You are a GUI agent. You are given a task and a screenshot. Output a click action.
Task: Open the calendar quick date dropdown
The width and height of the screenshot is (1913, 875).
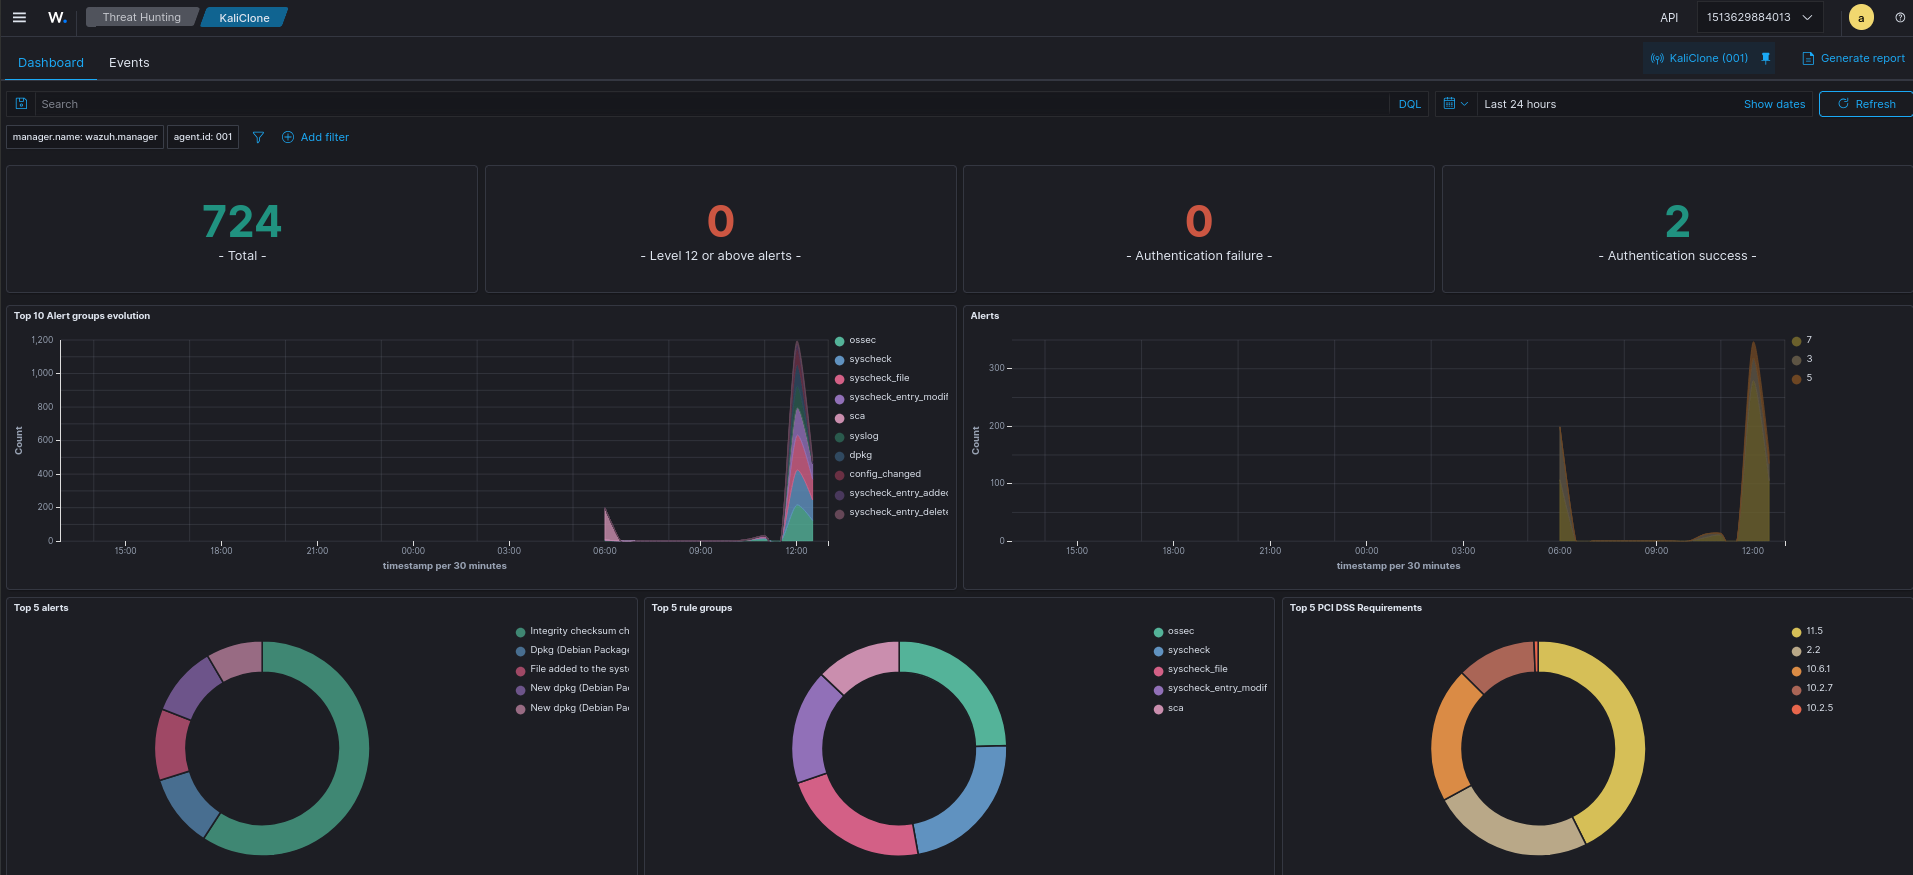click(x=1455, y=104)
